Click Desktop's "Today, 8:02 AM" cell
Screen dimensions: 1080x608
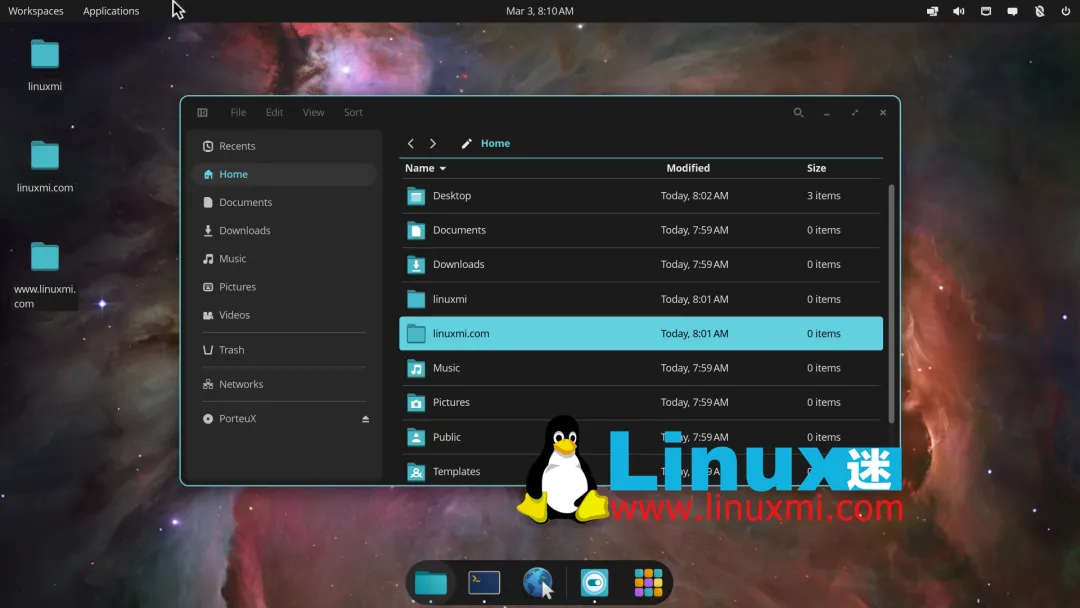[x=694, y=196]
